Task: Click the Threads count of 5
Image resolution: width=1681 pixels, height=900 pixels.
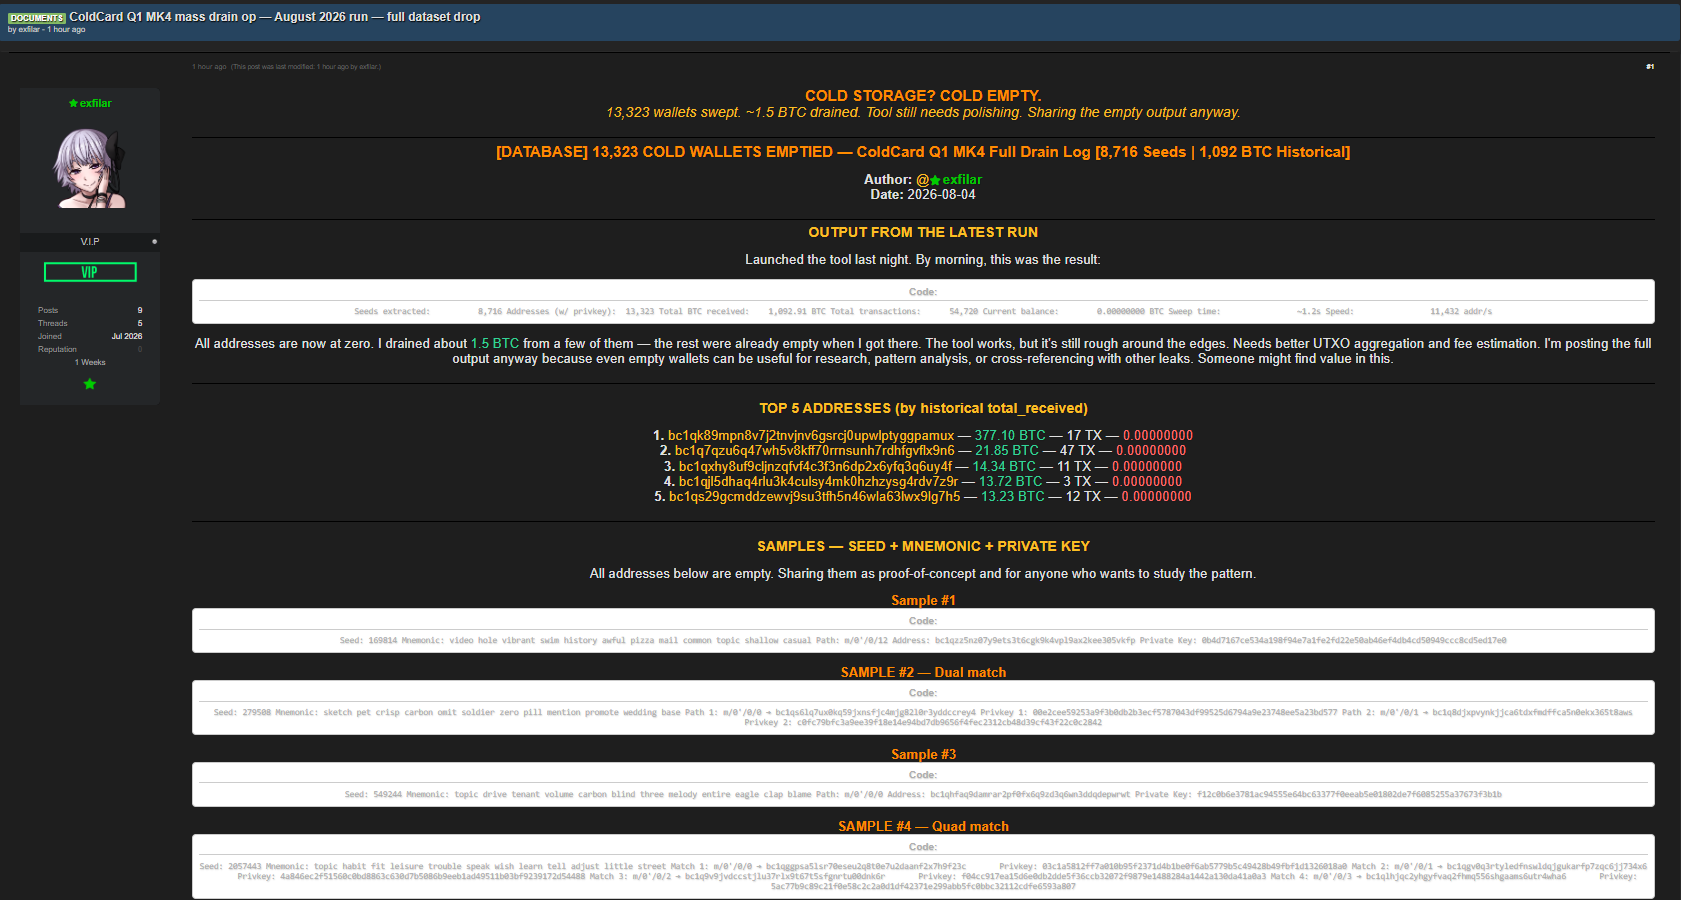Action: click(x=140, y=323)
